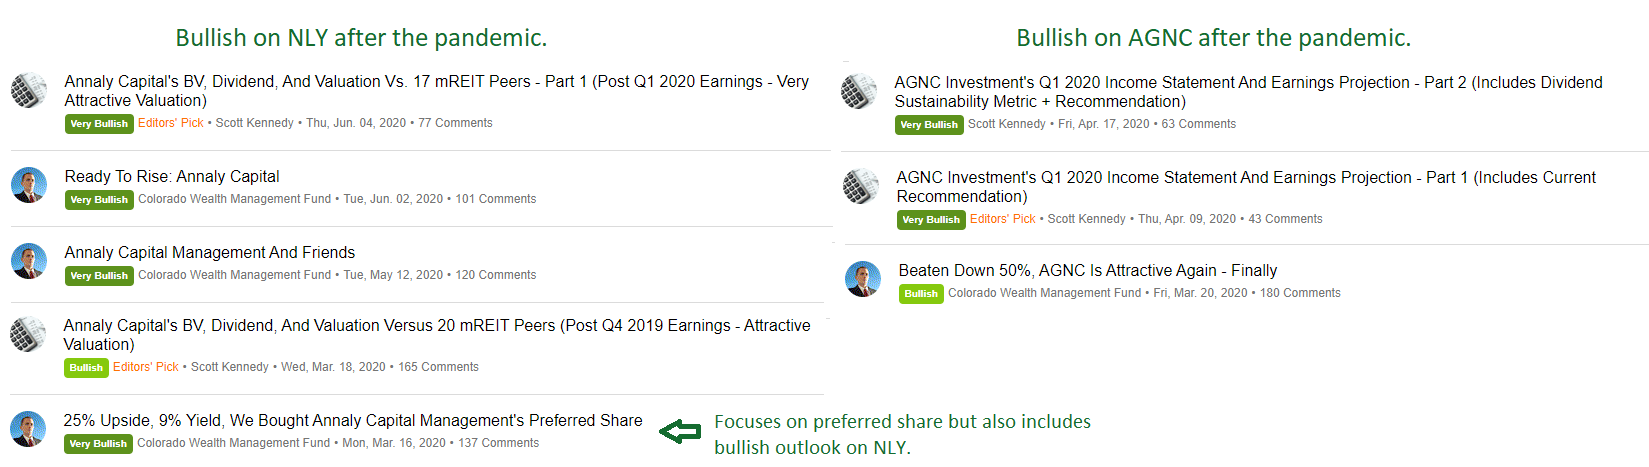Image resolution: width=1649 pixels, height=467 pixels.
Task: Click calculator avatar beside Annaly 20 mREIT Peers article
Action: (28, 334)
